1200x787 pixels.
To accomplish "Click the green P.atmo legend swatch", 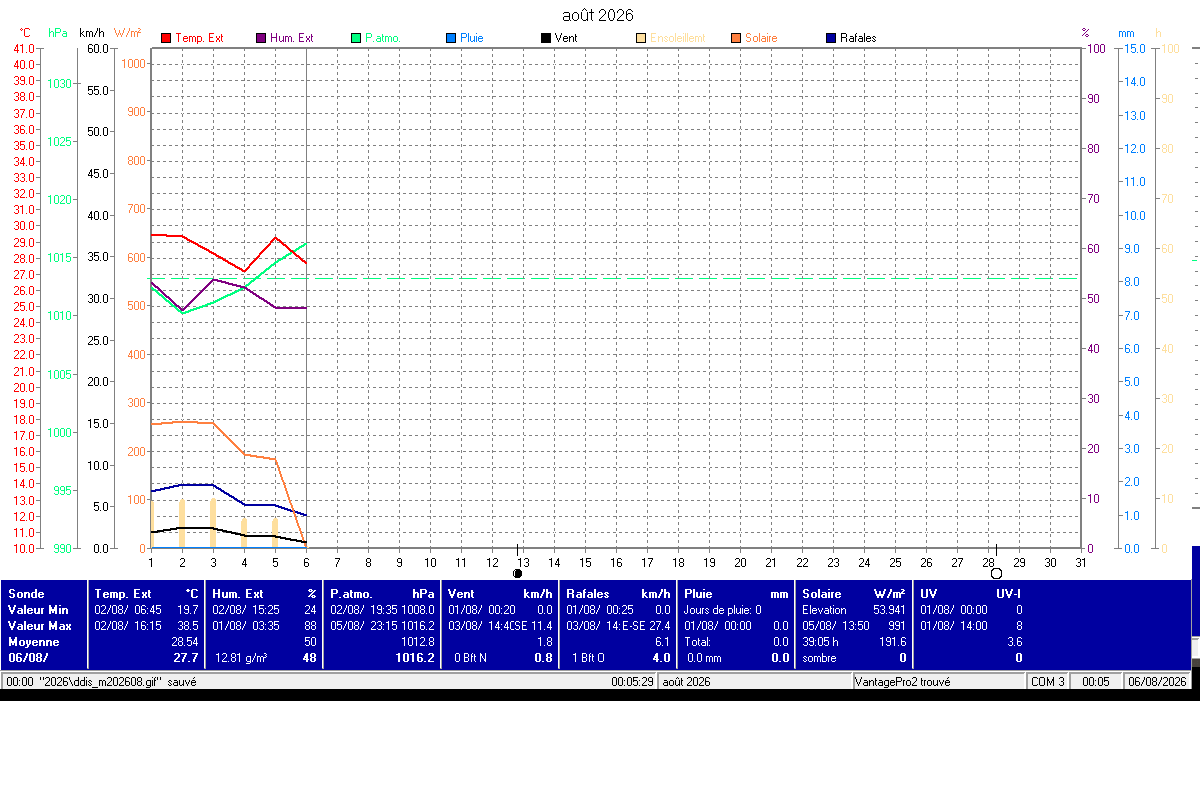I will coord(356,38).
